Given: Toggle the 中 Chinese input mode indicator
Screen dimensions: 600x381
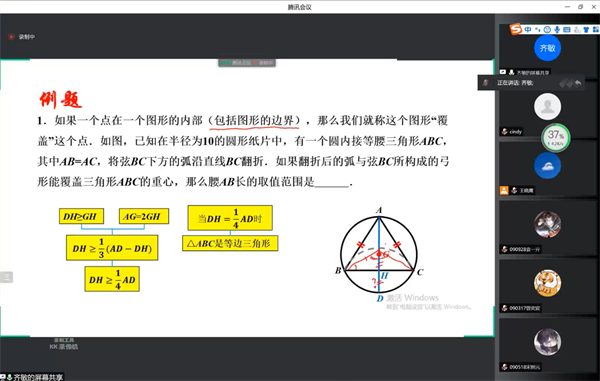Looking at the screenshot, I should tap(528, 29).
